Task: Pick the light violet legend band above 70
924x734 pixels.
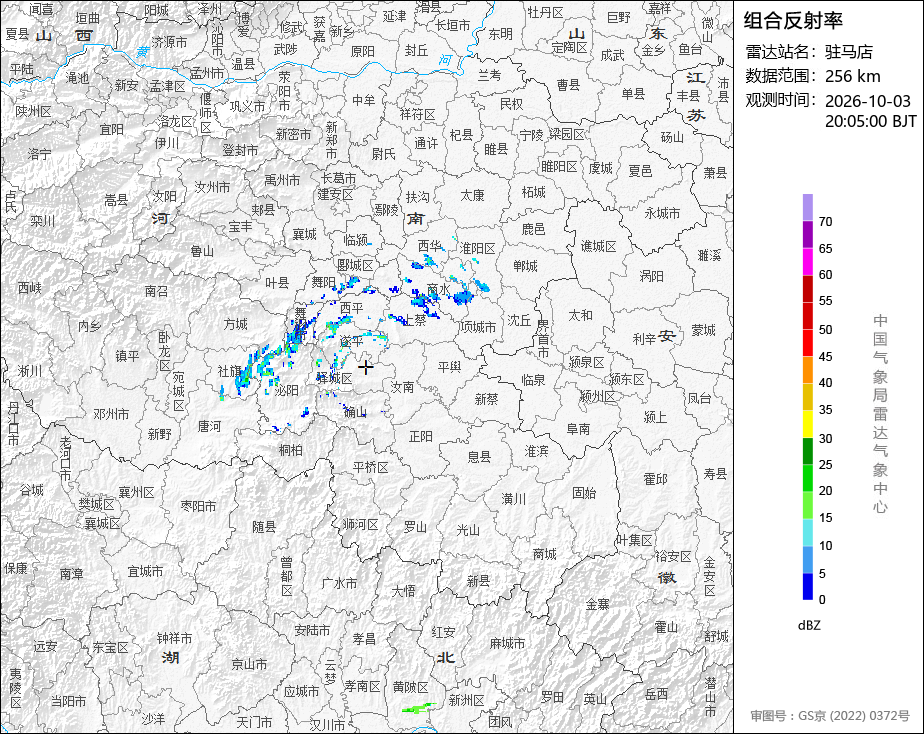Action: tap(807, 207)
